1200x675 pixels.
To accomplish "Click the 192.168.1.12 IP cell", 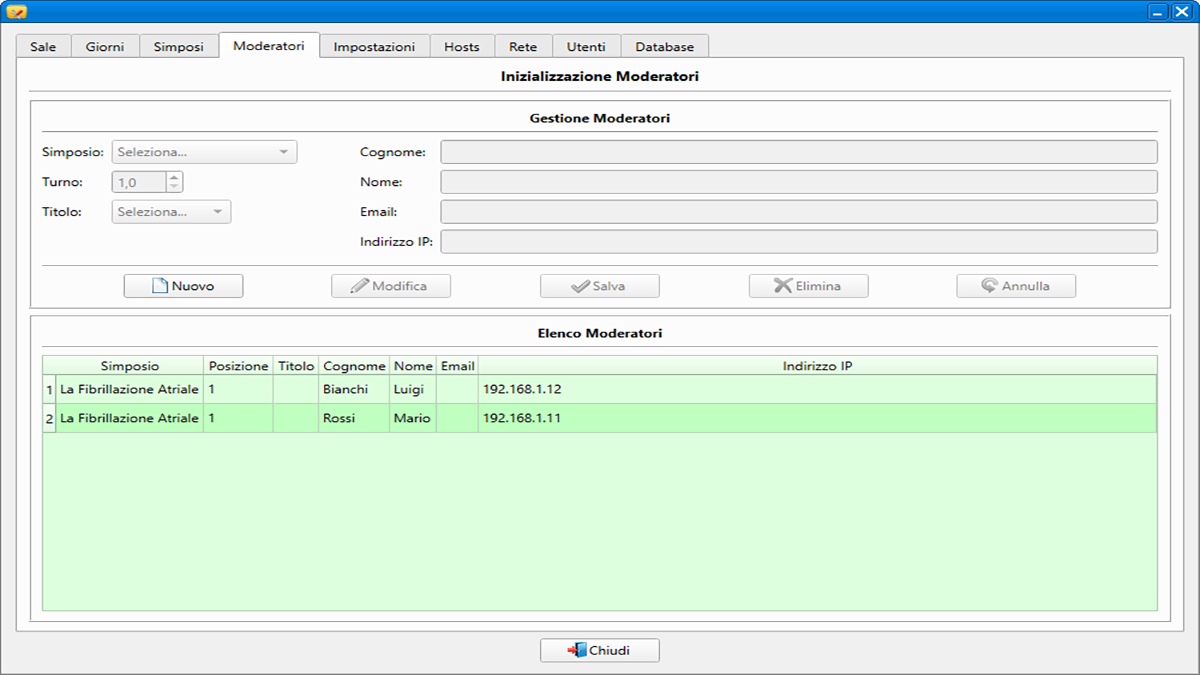I will pyautogui.click(x=817, y=389).
